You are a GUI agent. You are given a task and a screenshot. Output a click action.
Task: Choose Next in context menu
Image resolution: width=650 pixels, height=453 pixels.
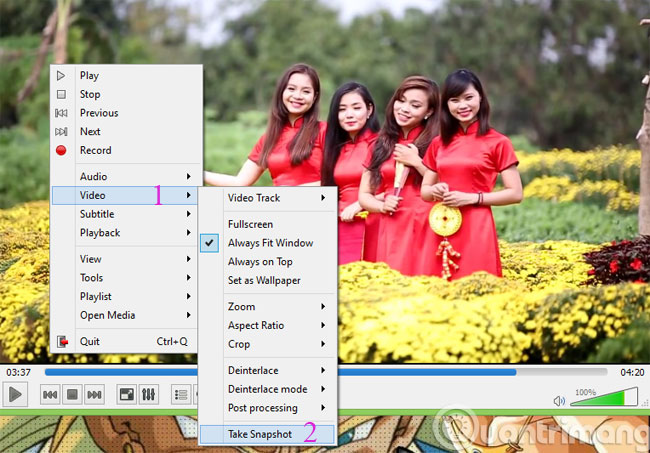(90, 131)
